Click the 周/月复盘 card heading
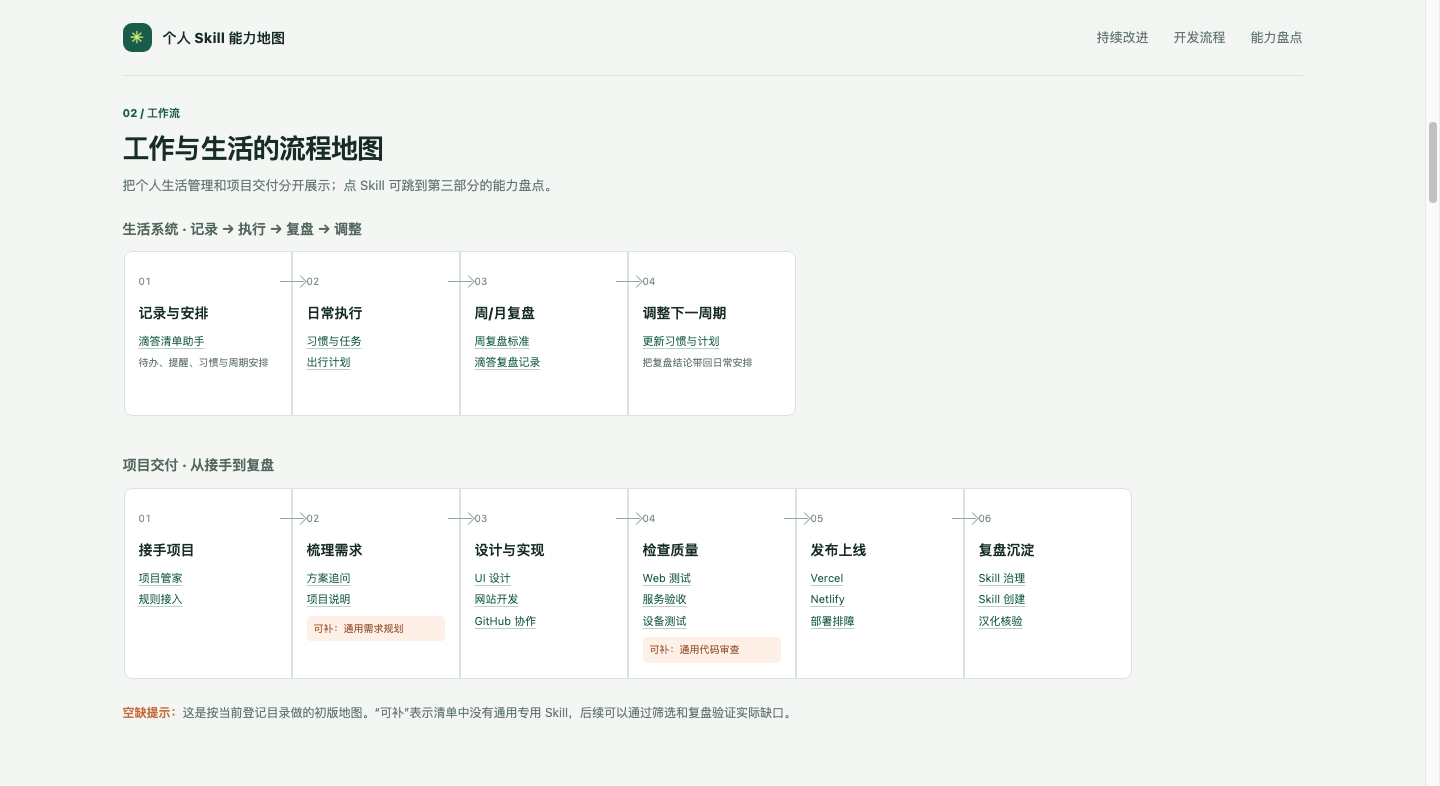1440x786 pixels. pyautogui.click(x=505, y=314)
